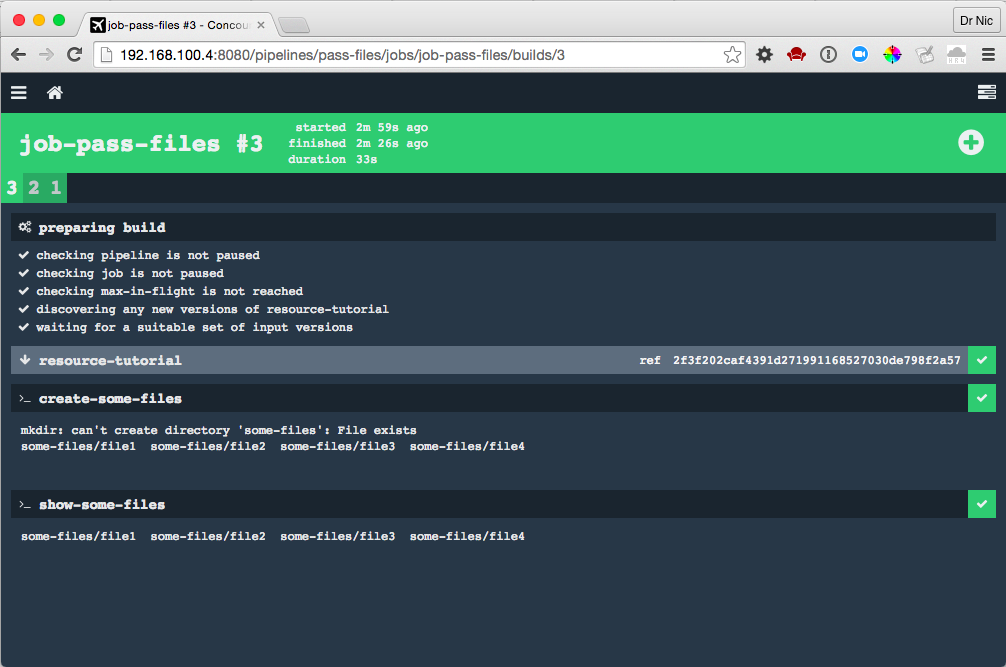Click terminal prompt icon of show-some-files
This screenshot has width=1006, height=667.
click(25, 505)
